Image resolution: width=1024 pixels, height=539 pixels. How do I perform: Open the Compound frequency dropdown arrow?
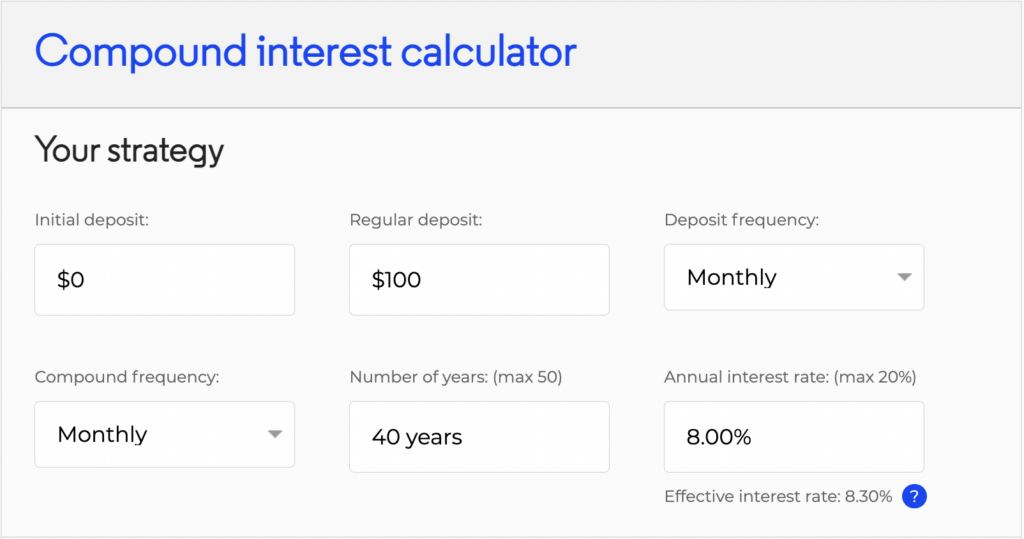click(274, 434)
